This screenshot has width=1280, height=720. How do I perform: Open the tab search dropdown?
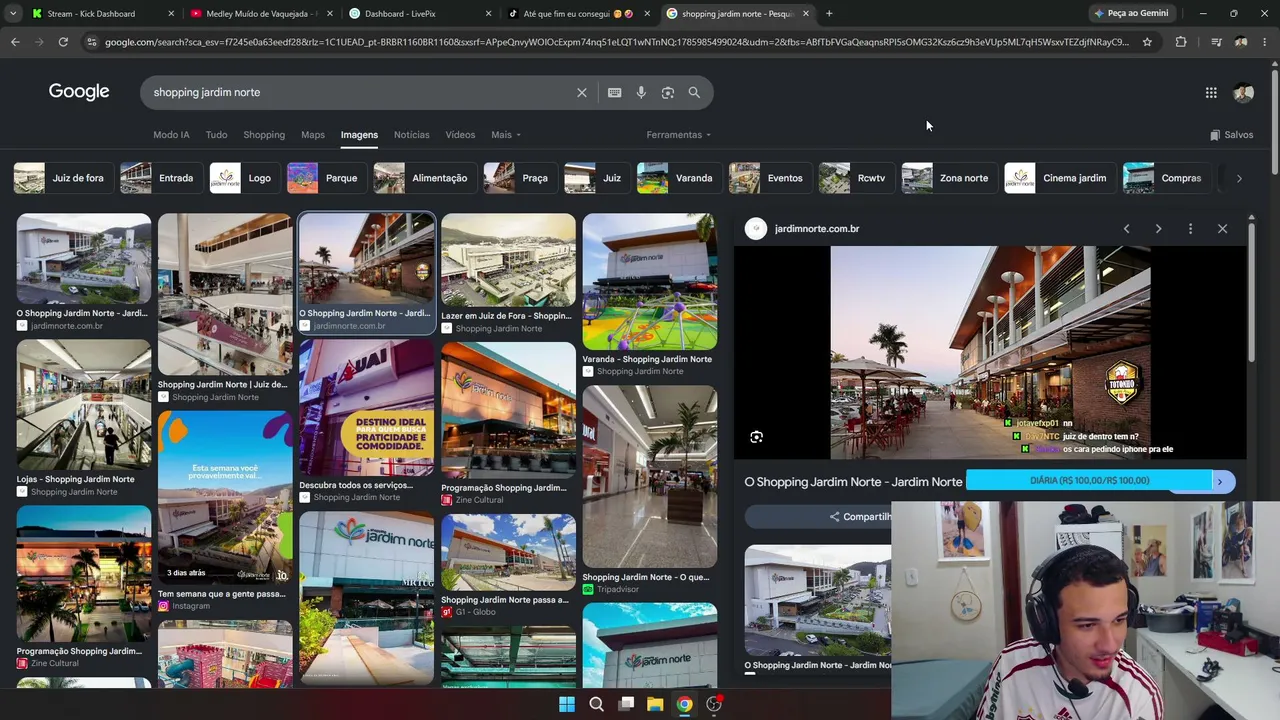point(15,14)
